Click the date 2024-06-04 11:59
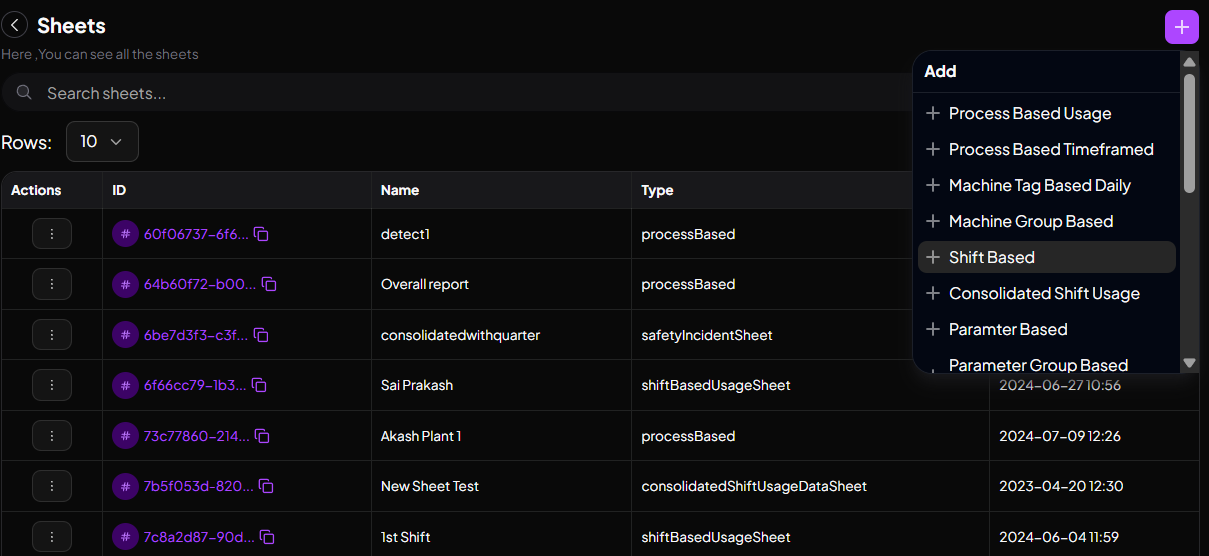This screenshot has width=1209, height=556. 1060,537
